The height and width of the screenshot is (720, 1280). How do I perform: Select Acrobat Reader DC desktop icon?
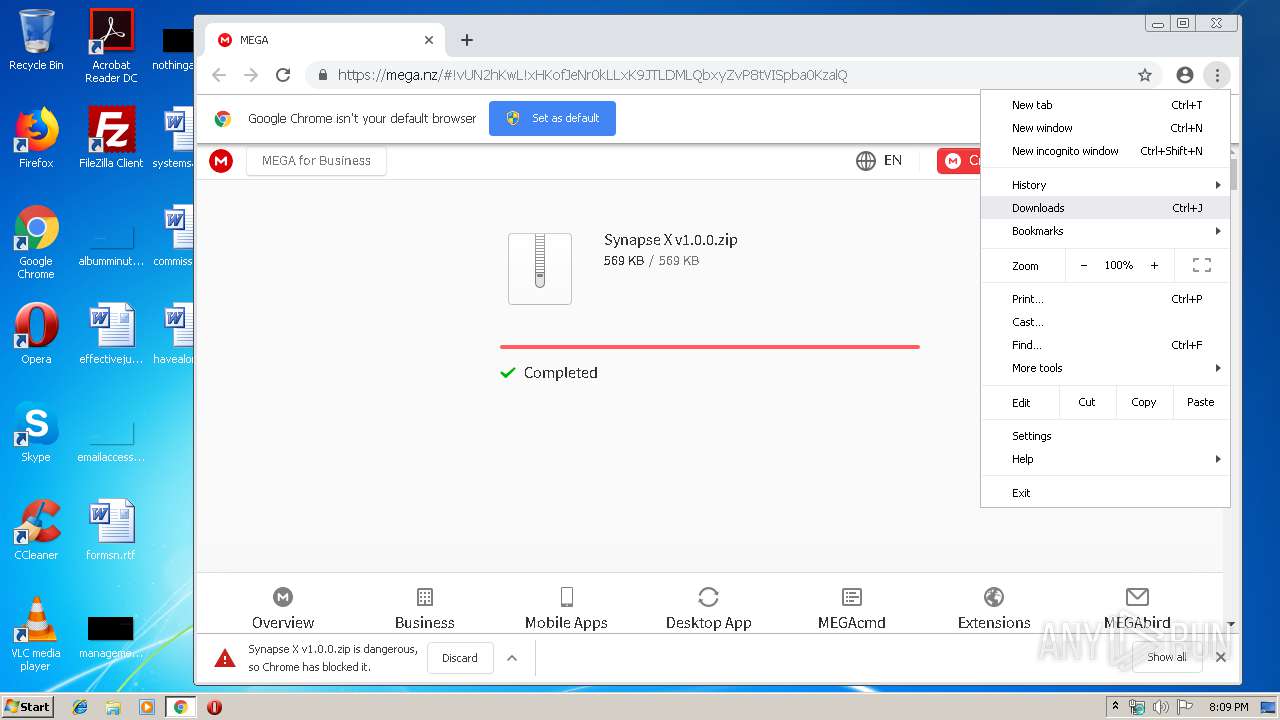pyautogui.click(x=111, y=45)
